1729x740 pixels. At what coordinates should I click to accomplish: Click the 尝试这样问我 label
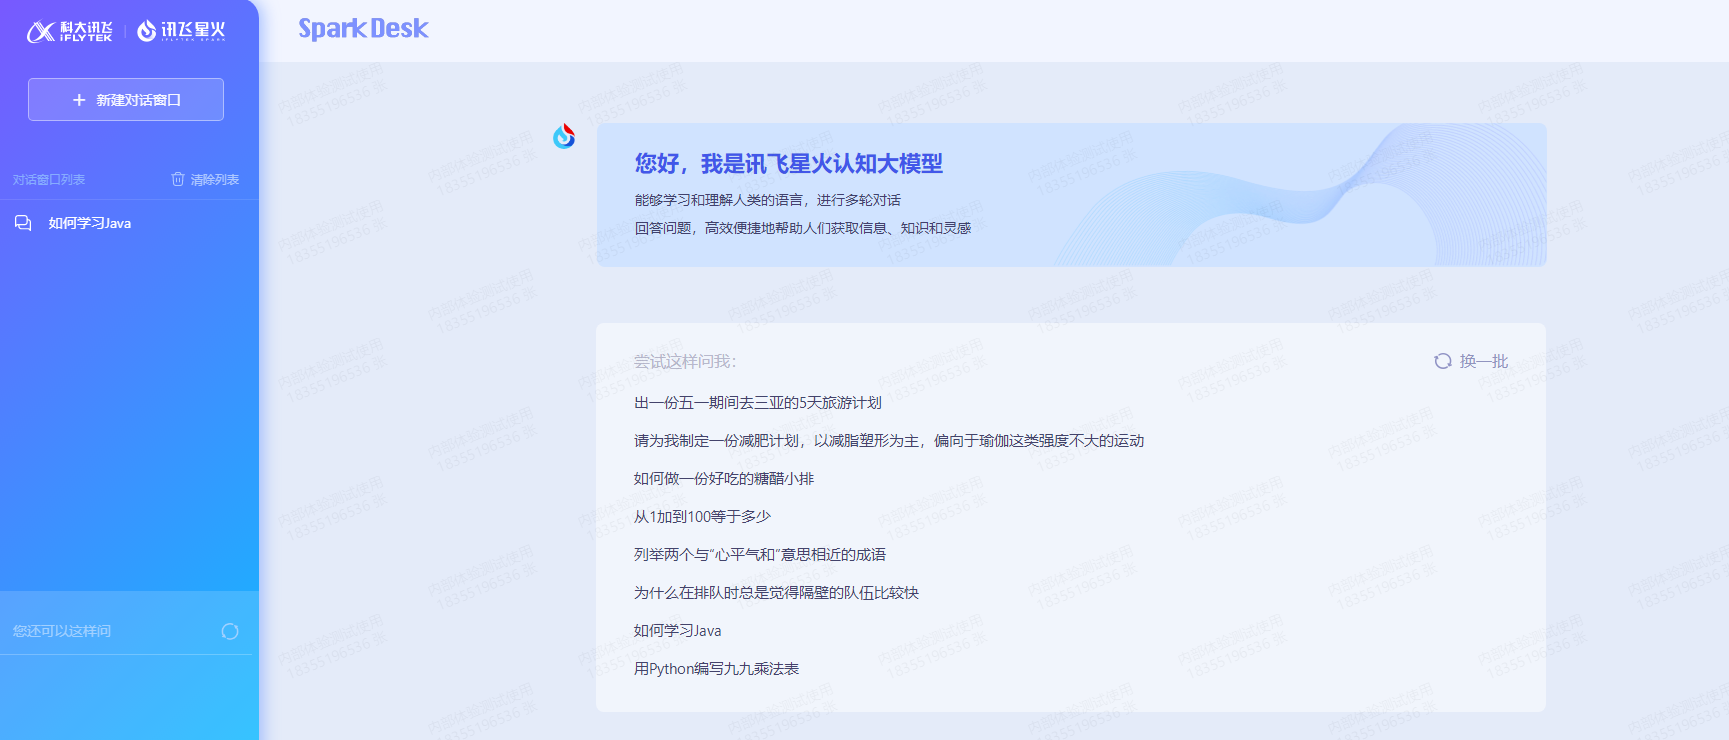685,361
